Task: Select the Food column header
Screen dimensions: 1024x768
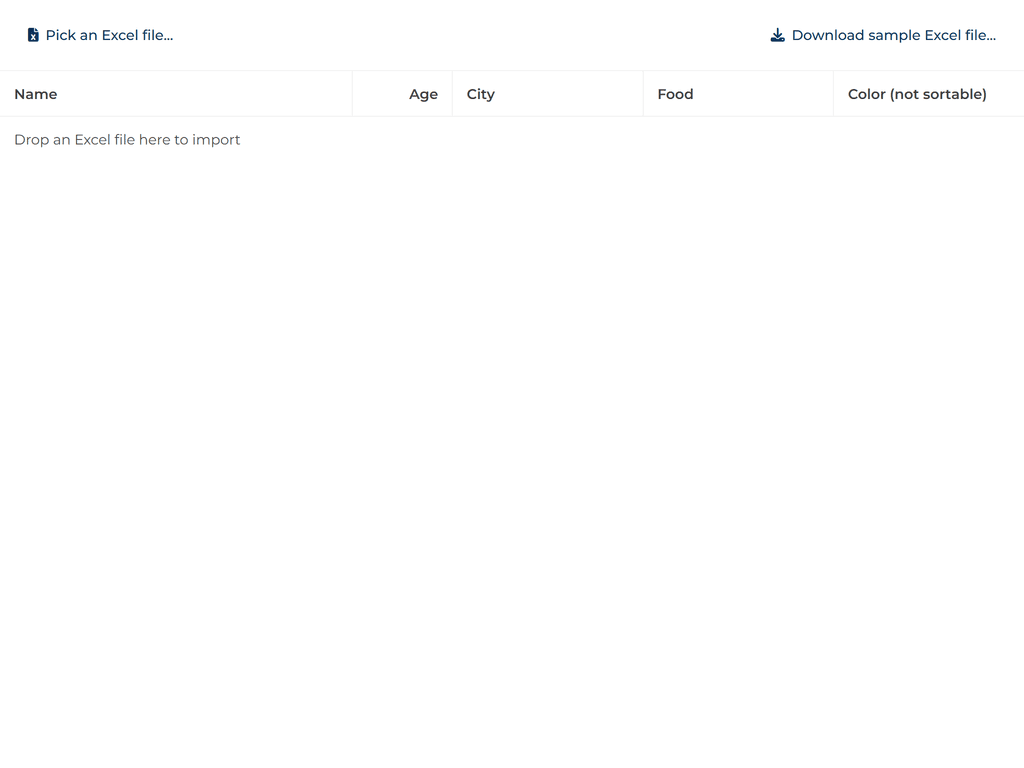Action: click(x=675, y=94)
